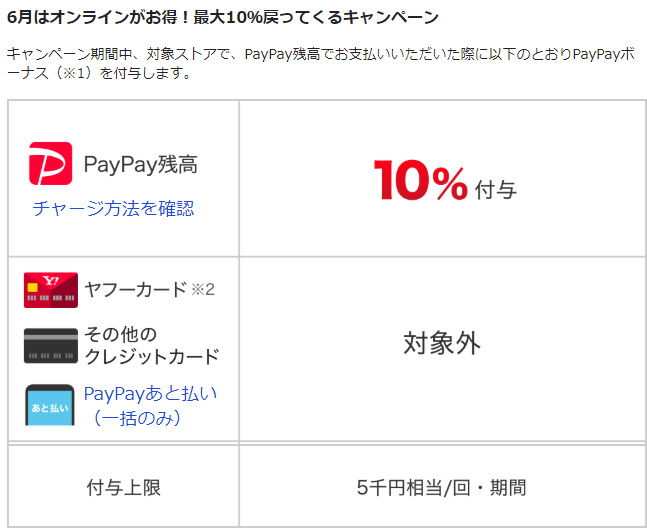Click the red PayPay logo icon
Image resolution: width=647 pixels, height=529 pixels.
click(50, 163)
